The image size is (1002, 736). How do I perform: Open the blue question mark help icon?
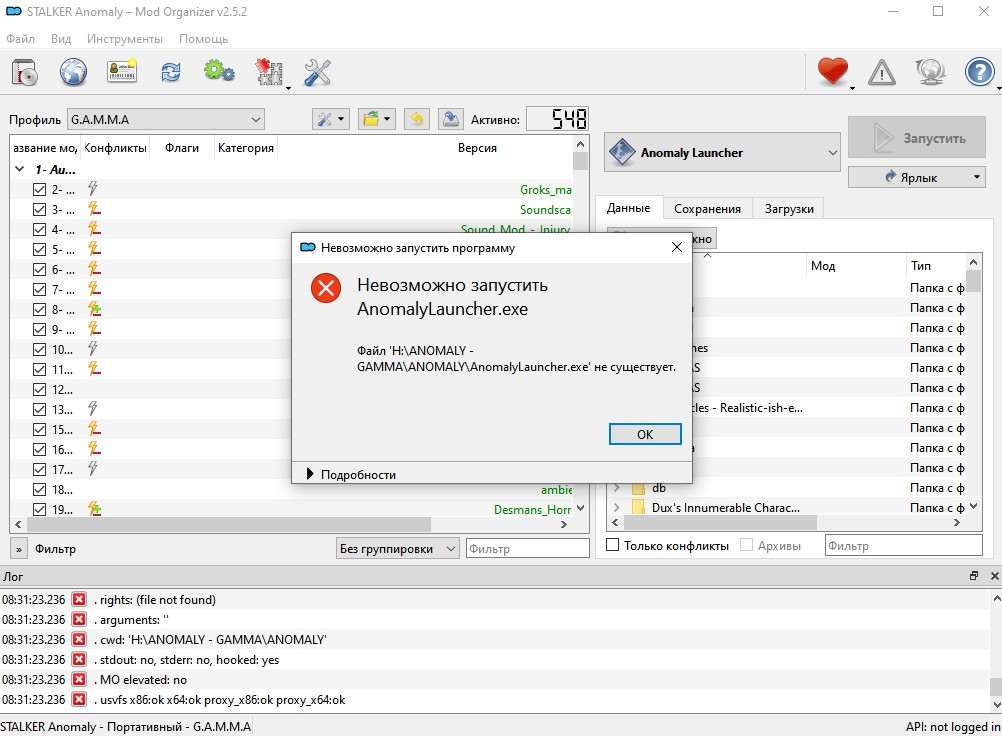coord(980,72)
